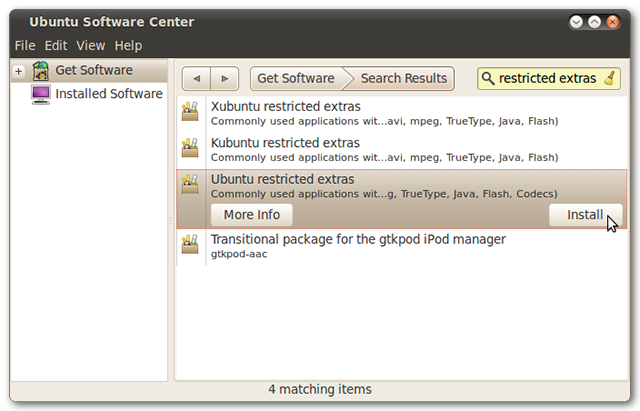Select the Search Results breadcrumb
This screenshot has height=411, width=640.
tap(403, 78)
